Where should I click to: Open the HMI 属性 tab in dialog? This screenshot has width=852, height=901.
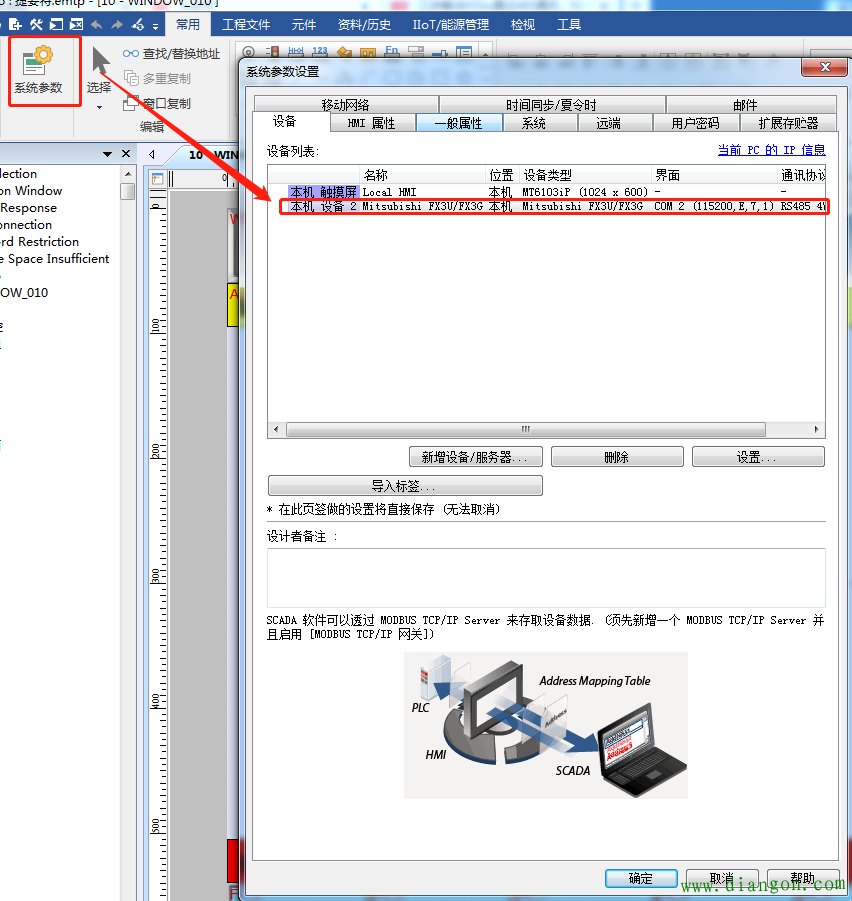(371, 123)
